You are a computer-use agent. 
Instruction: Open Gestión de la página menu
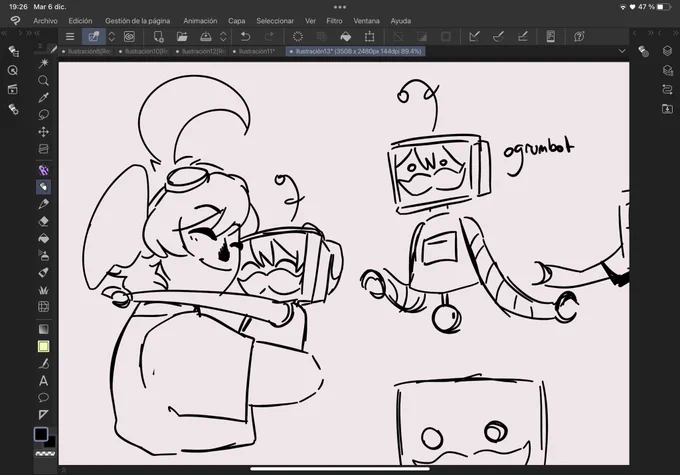(137, 21)
